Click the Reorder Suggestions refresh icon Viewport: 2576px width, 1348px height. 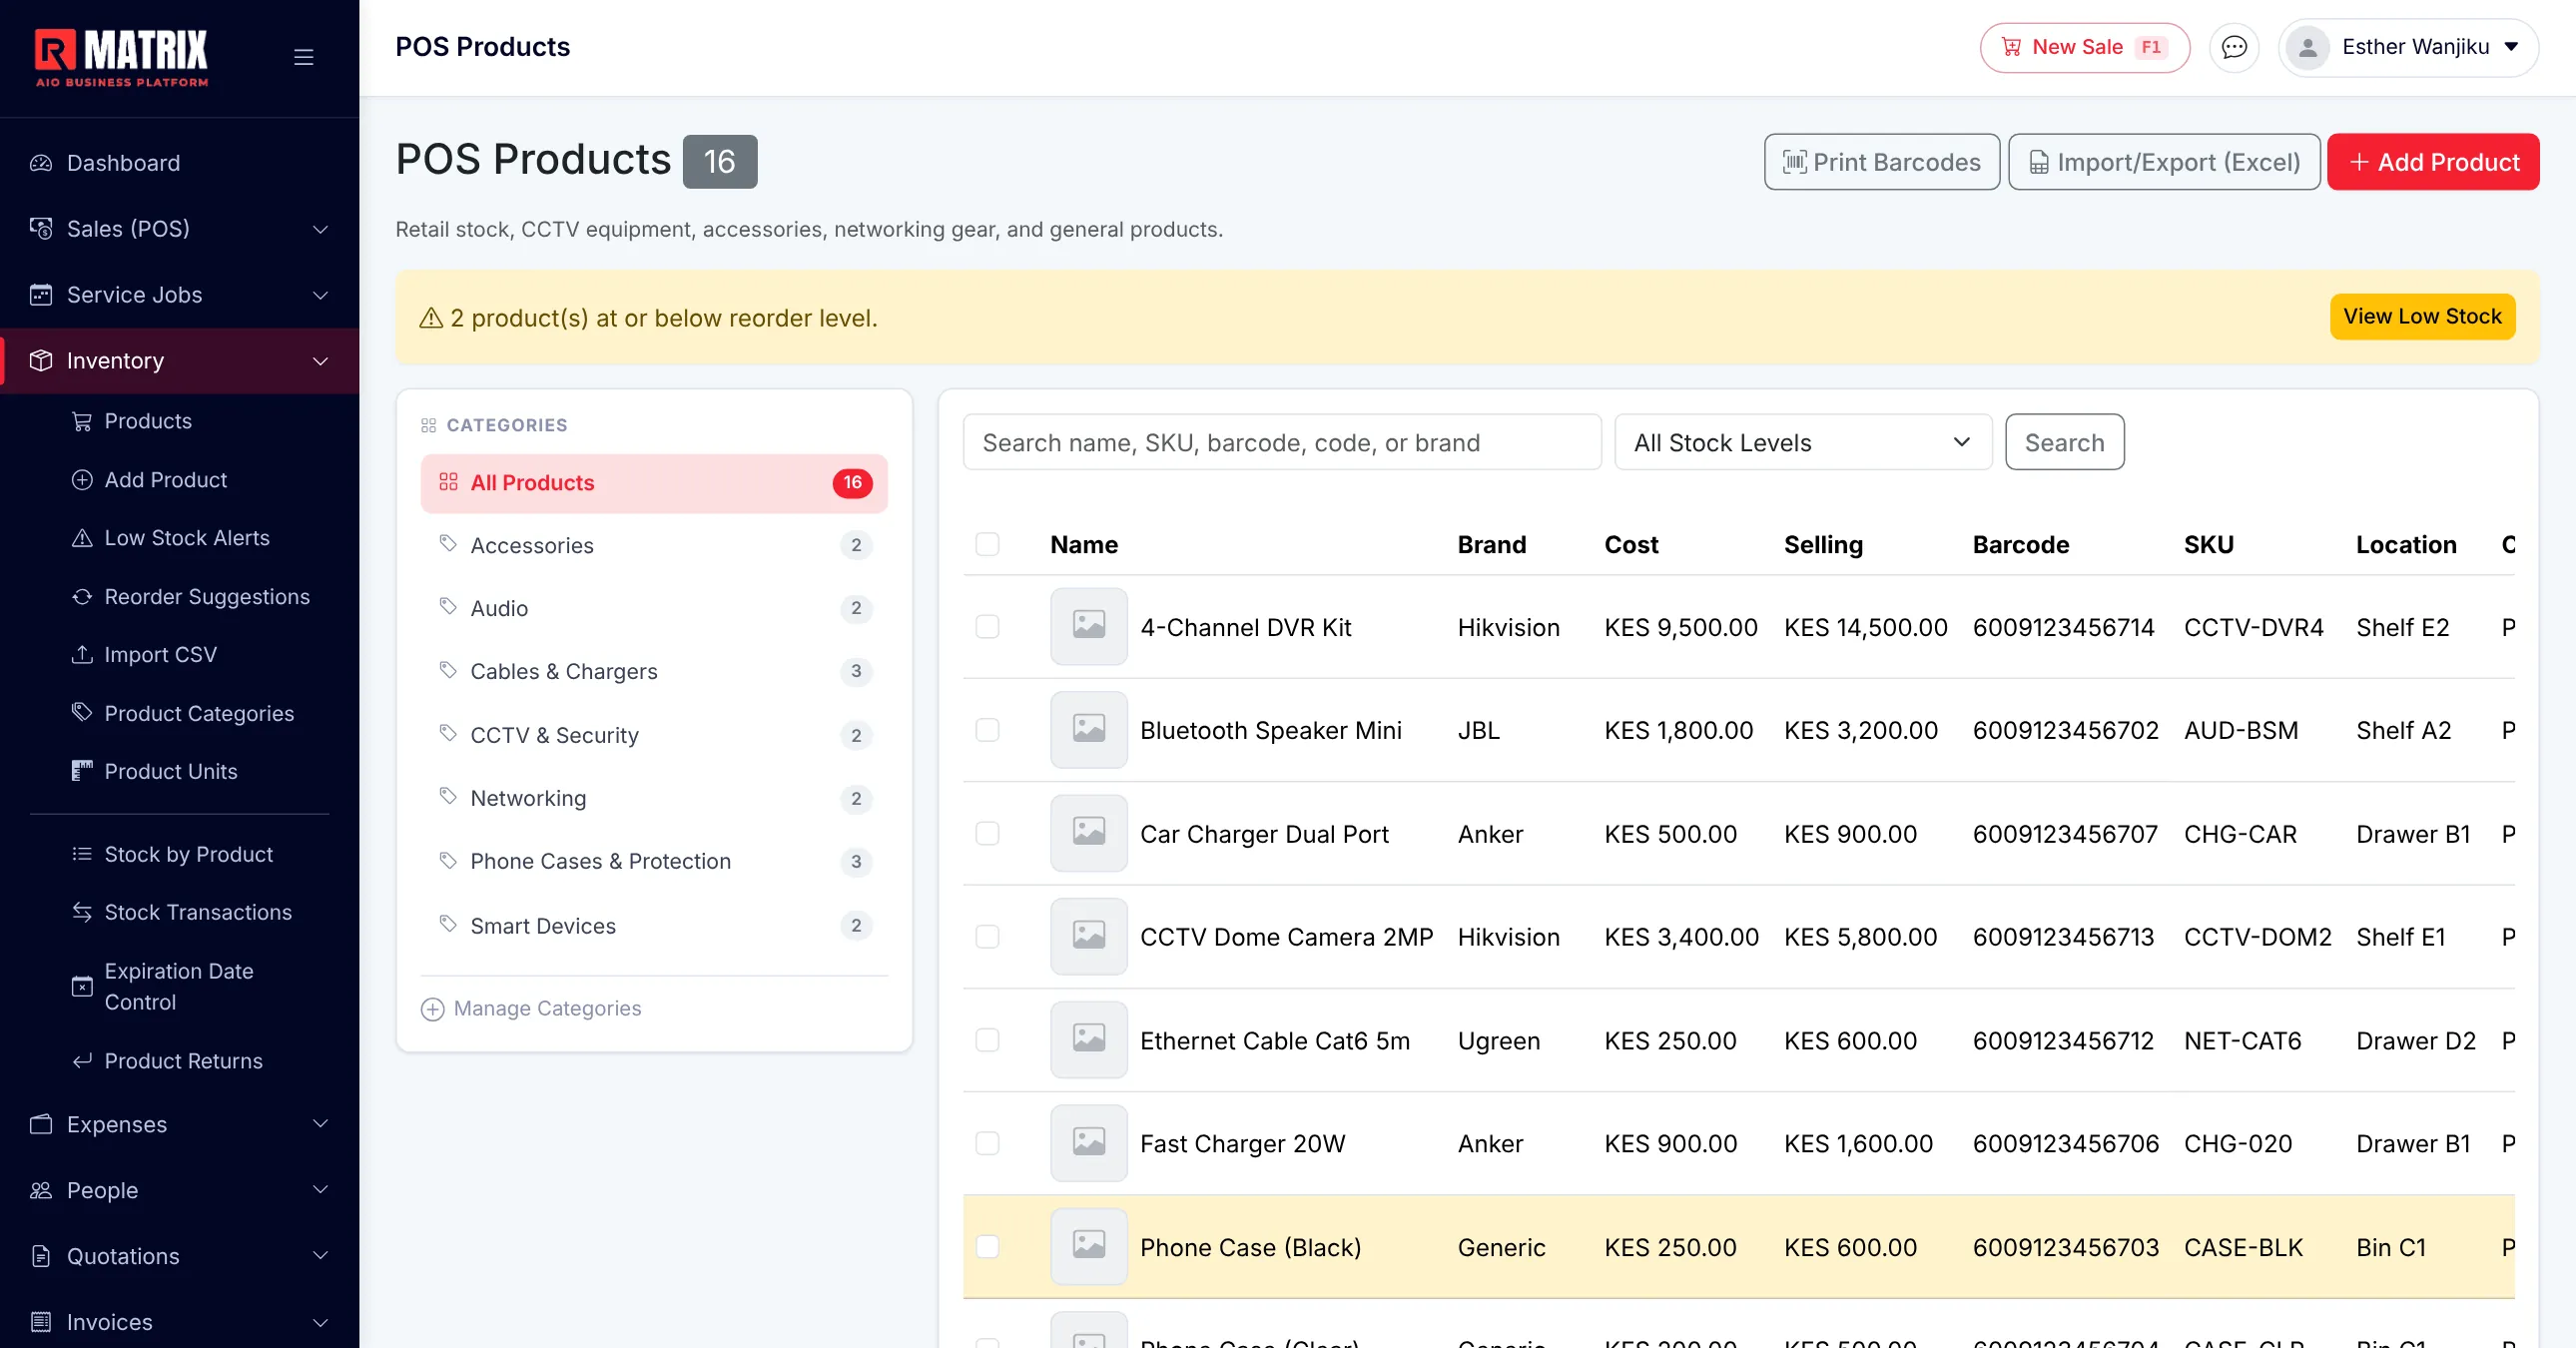[83, 597]
